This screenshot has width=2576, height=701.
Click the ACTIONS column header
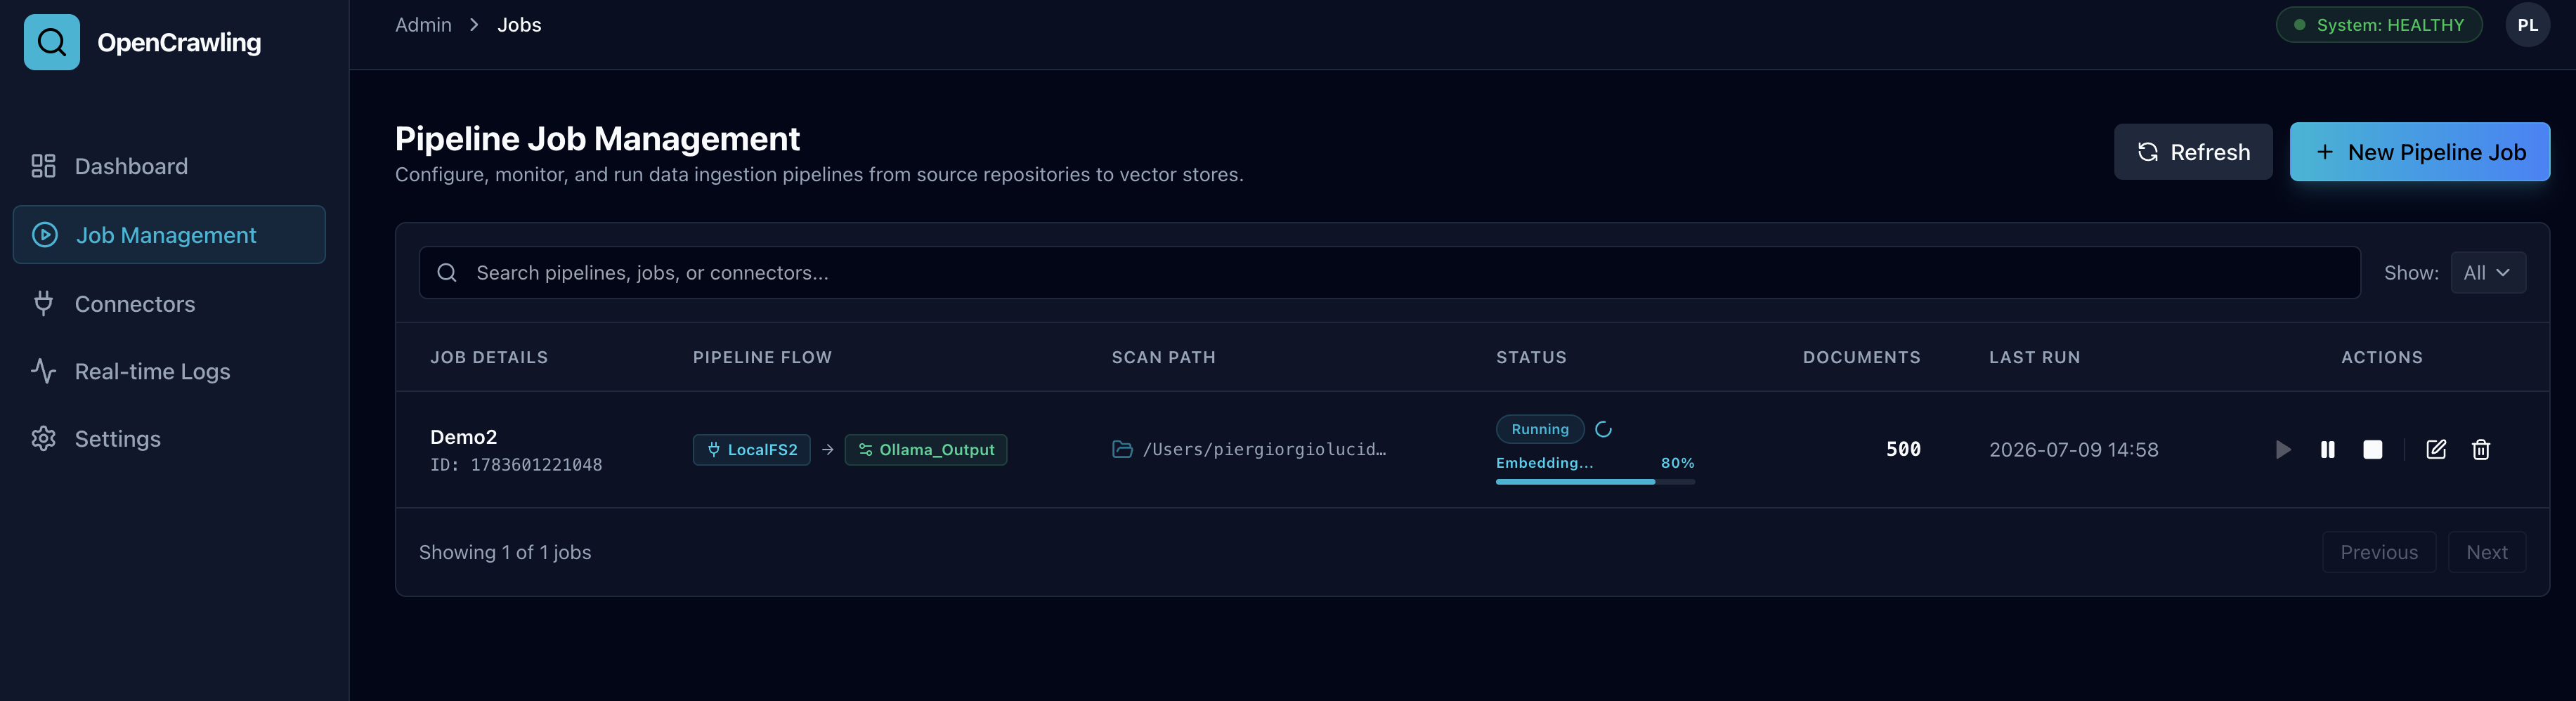pos(2382,357)
